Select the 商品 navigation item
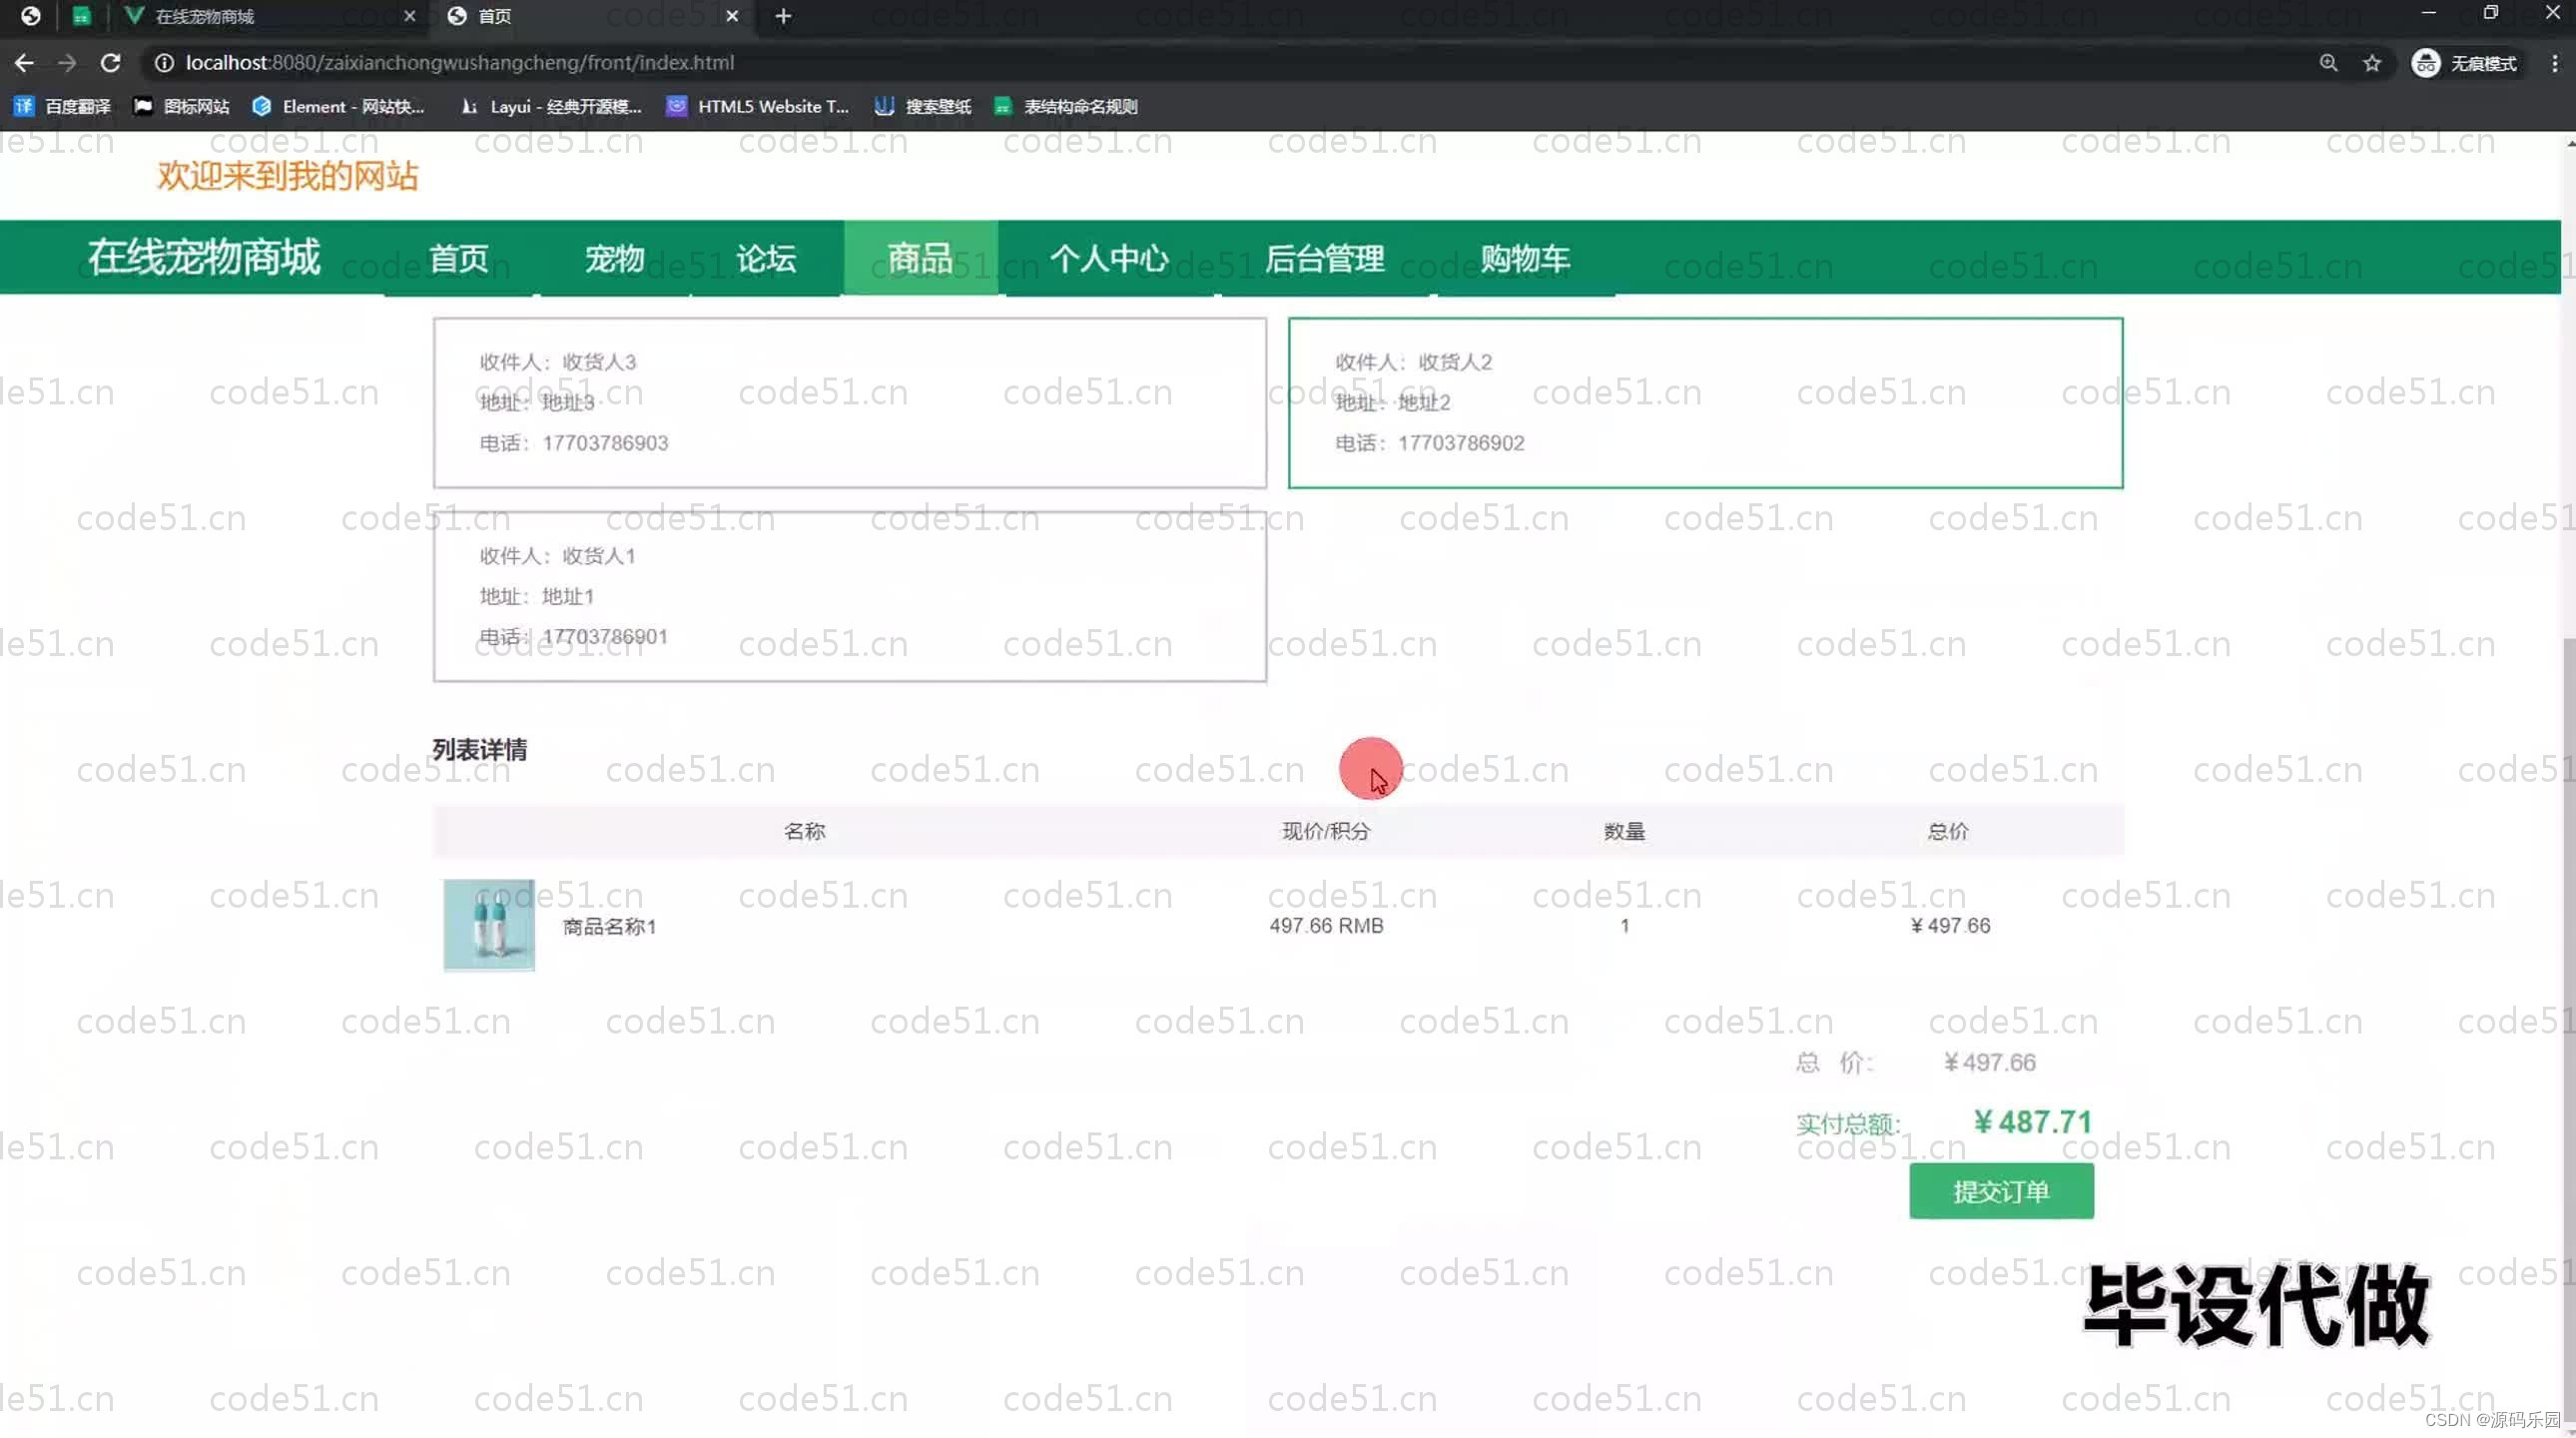This screenshot has width=2576, height=1438. point(920,258)
